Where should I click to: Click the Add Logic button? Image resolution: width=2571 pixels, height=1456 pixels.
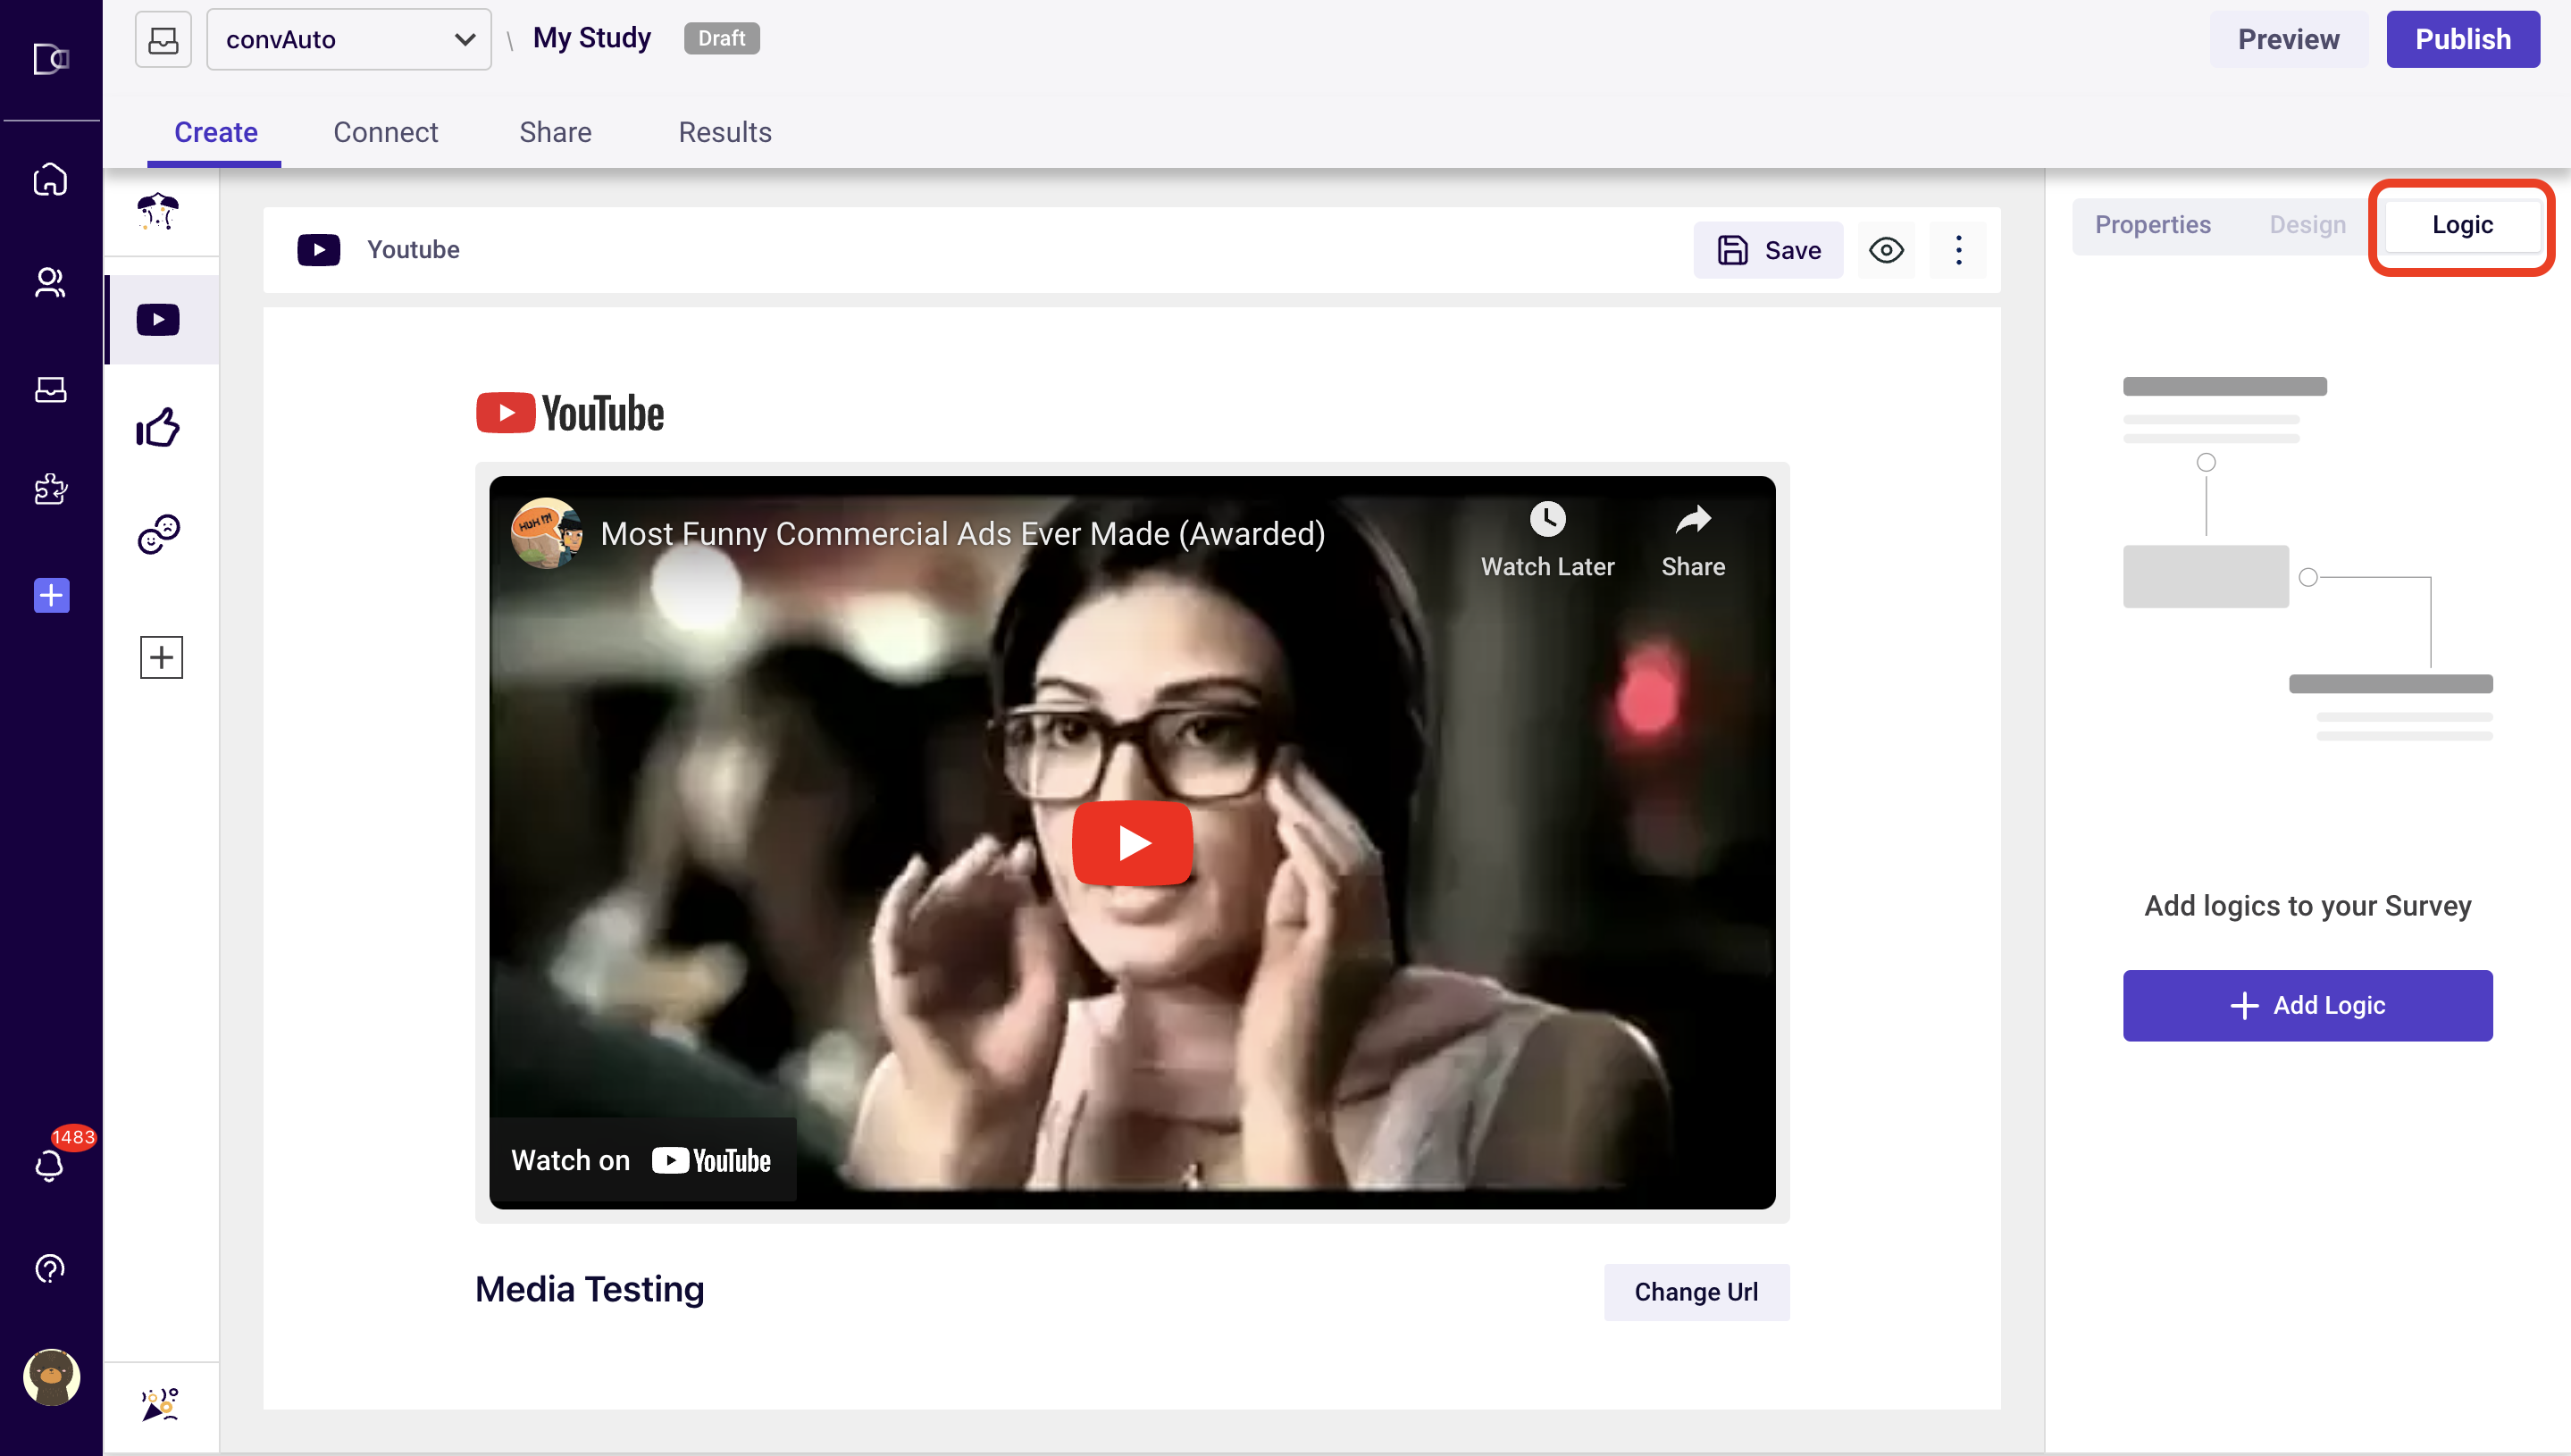coord(2307,1005)
